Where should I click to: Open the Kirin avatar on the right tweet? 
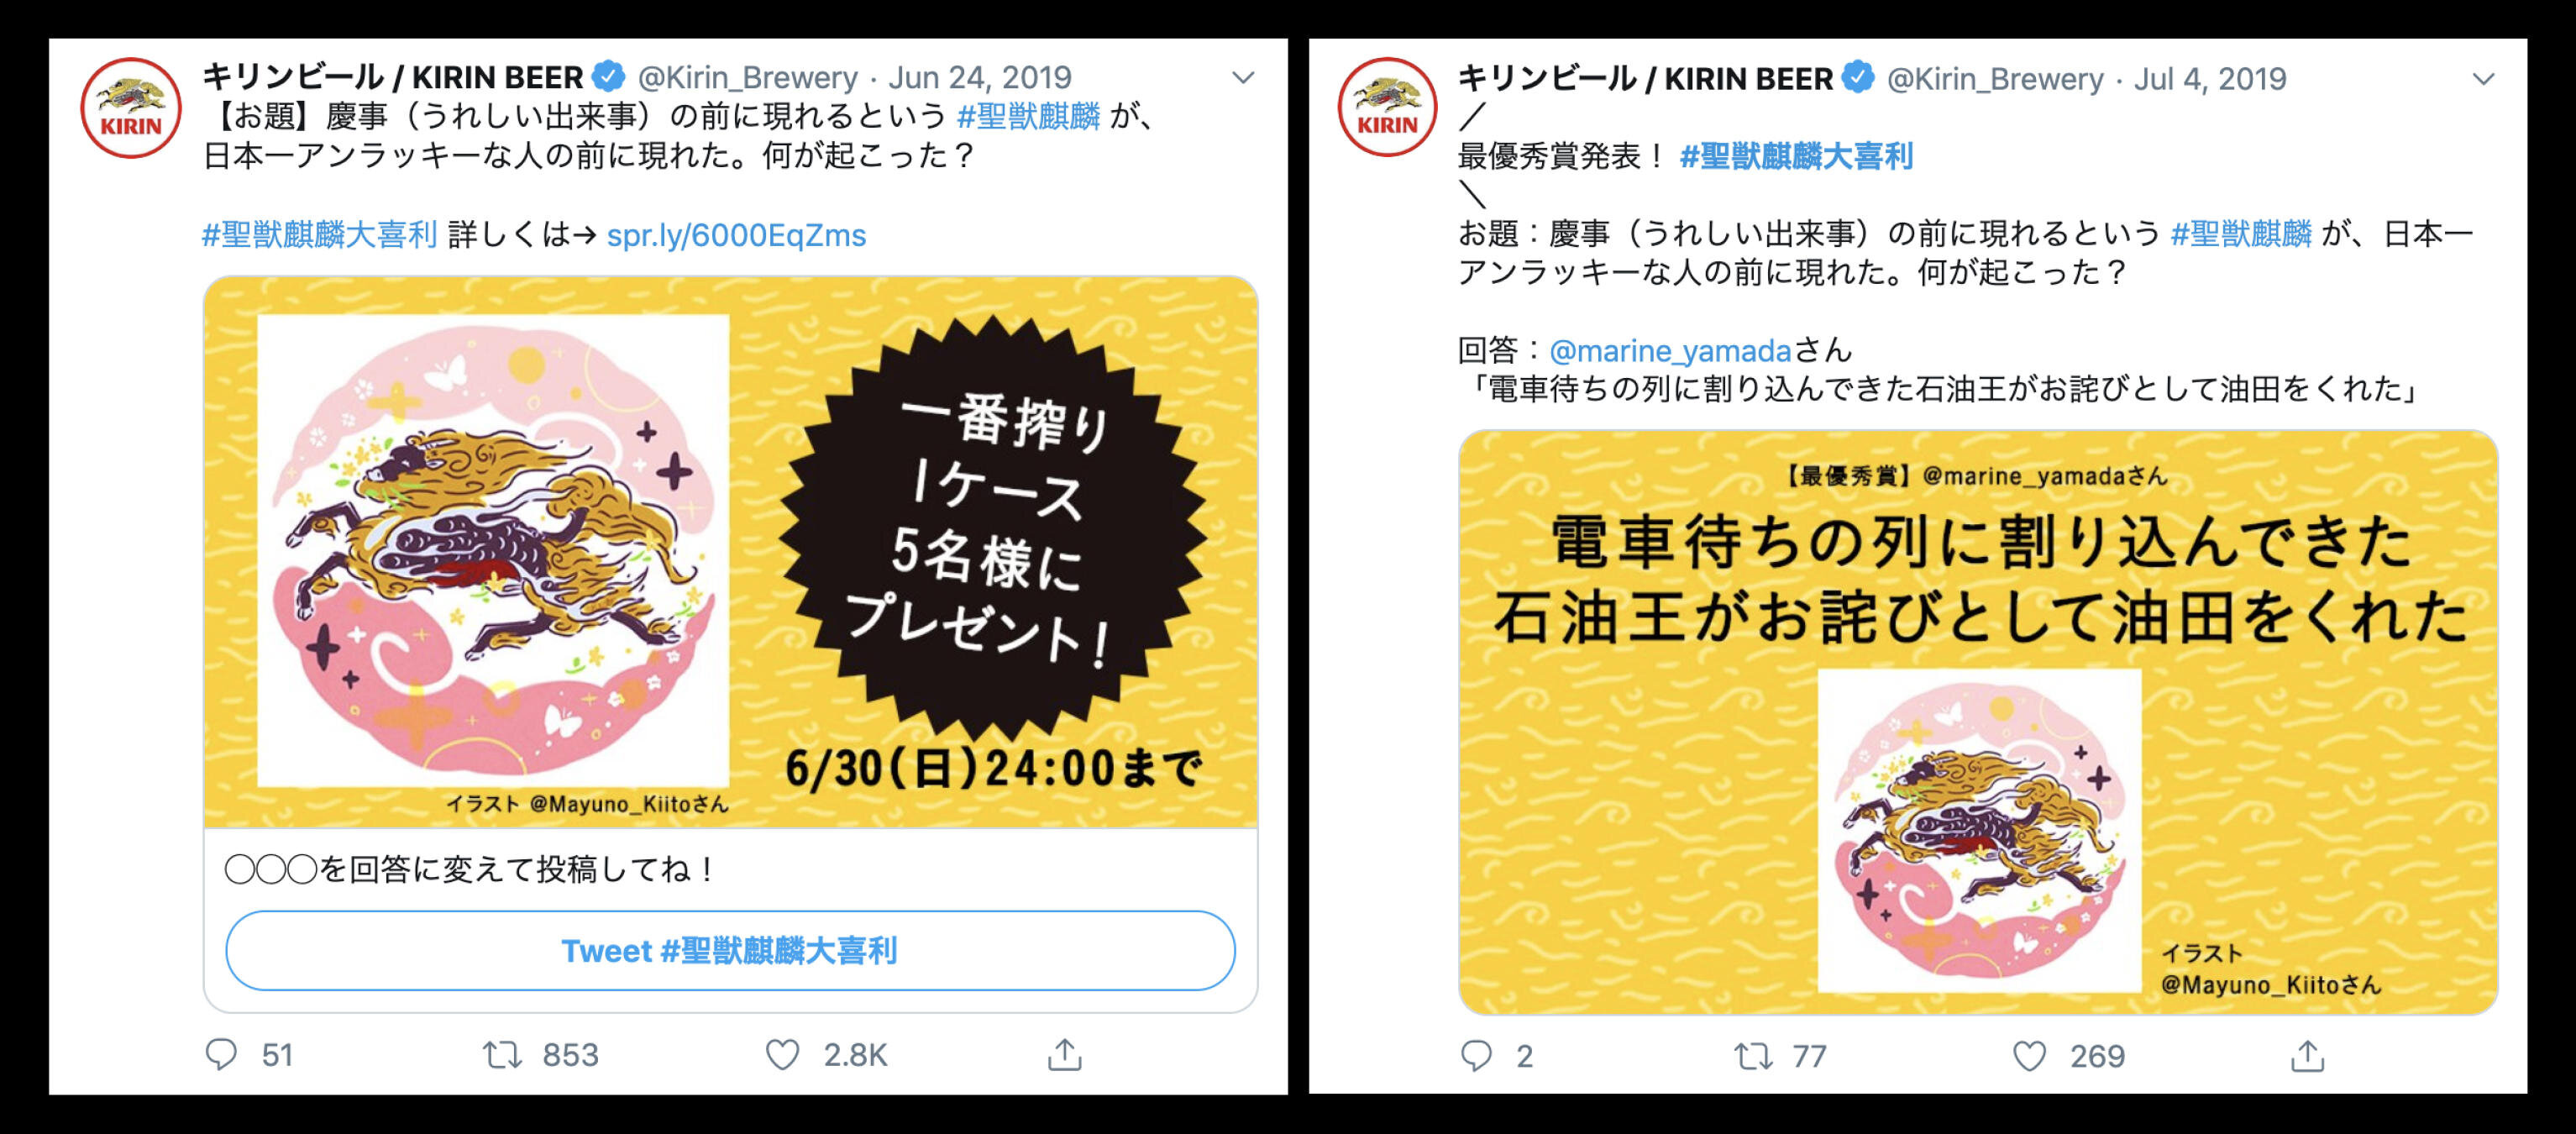click(1387, 107)
